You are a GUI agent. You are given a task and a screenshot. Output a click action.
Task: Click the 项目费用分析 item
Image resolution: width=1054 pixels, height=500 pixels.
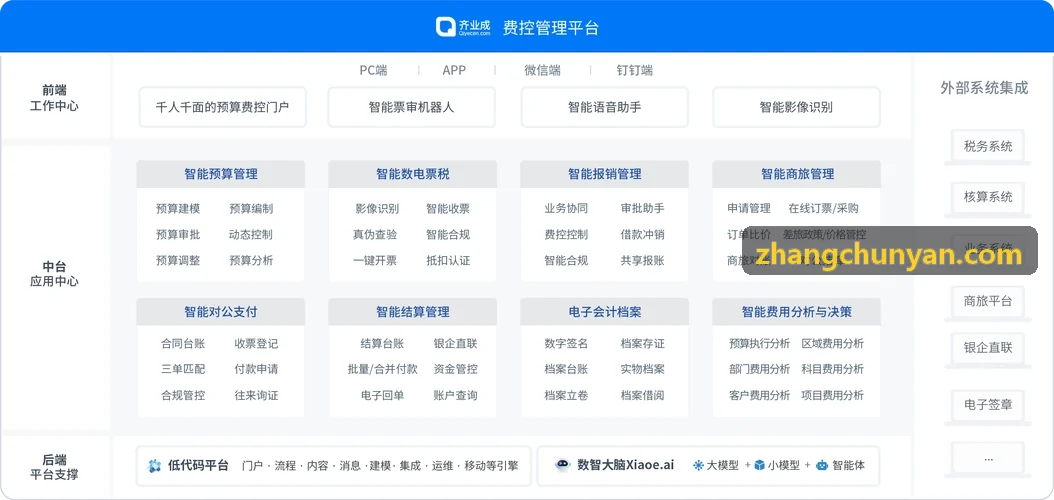click(x=833, y=396)
